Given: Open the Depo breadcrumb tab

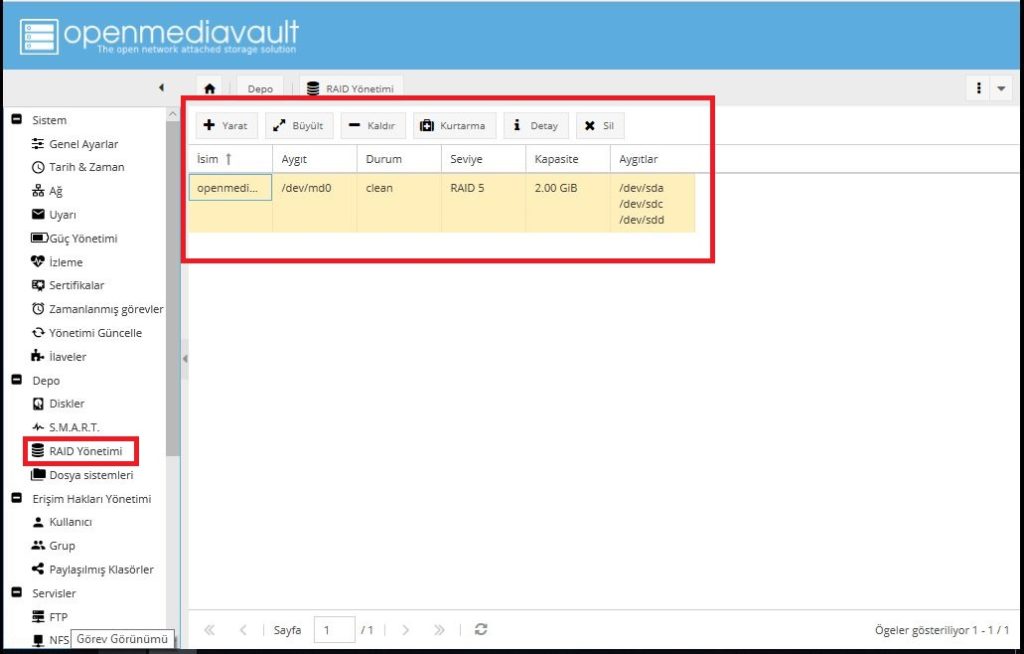Looking at the screenshot, I should click(260, 88).
